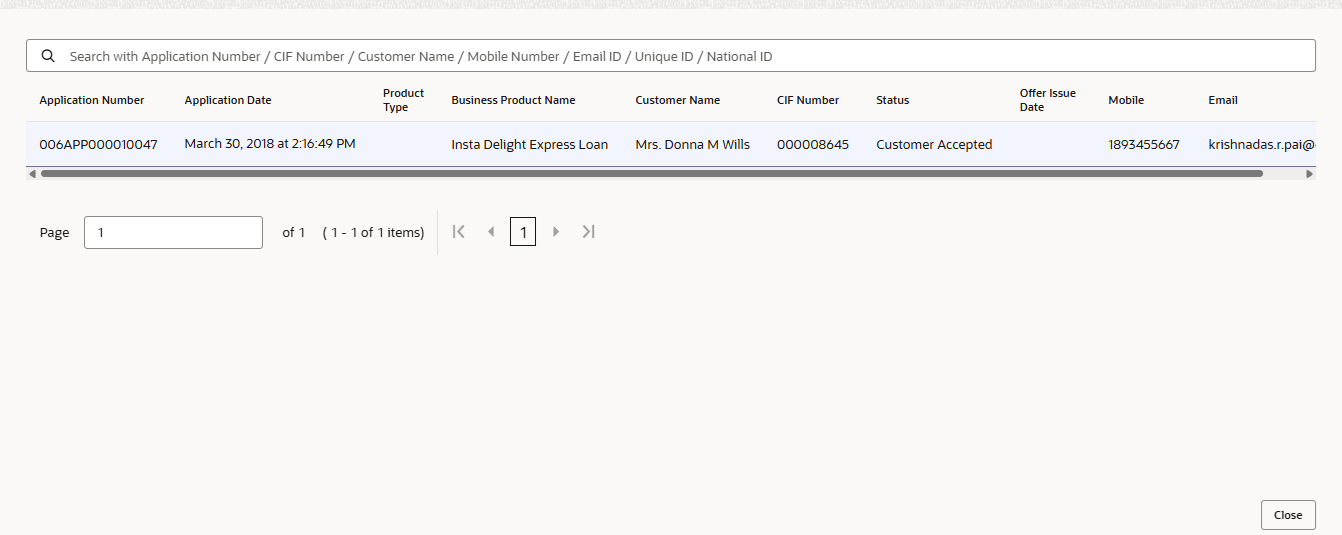Go to next page of results
The image size is (1342, 535).
click(x=556, y=232)
